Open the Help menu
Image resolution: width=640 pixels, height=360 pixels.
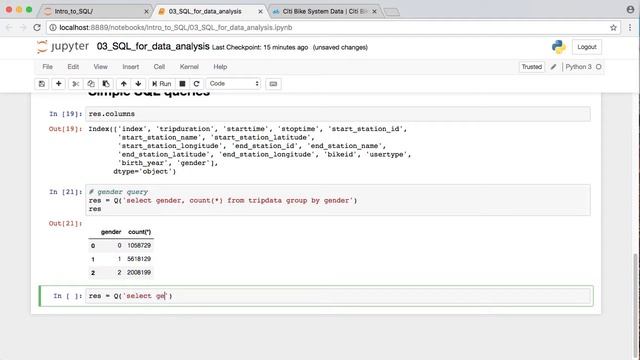click(x=220, y=67)
